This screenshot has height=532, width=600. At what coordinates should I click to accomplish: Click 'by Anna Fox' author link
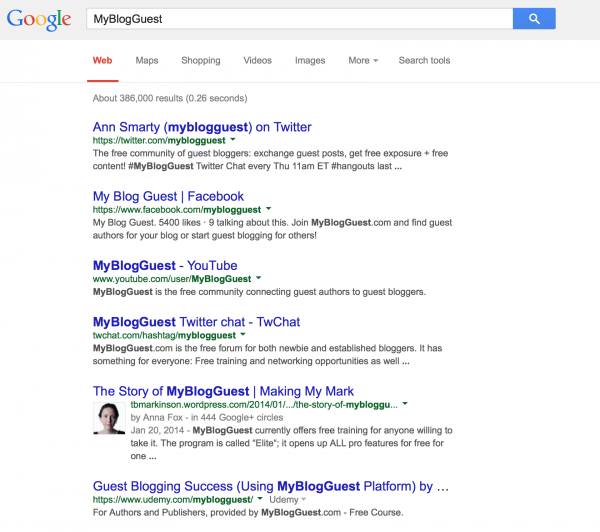coord(157,418)
